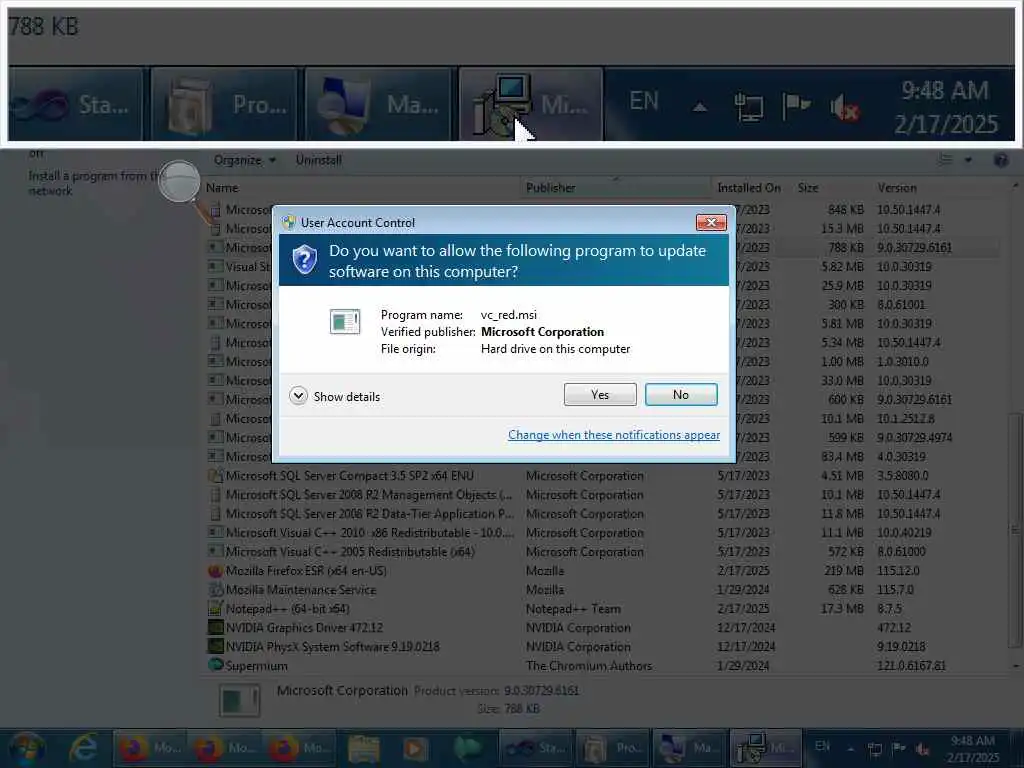Screen dimensions: 1024x768
Task: Select Mozilla Maintenance Service entry
Action: [x=601, y=590]
